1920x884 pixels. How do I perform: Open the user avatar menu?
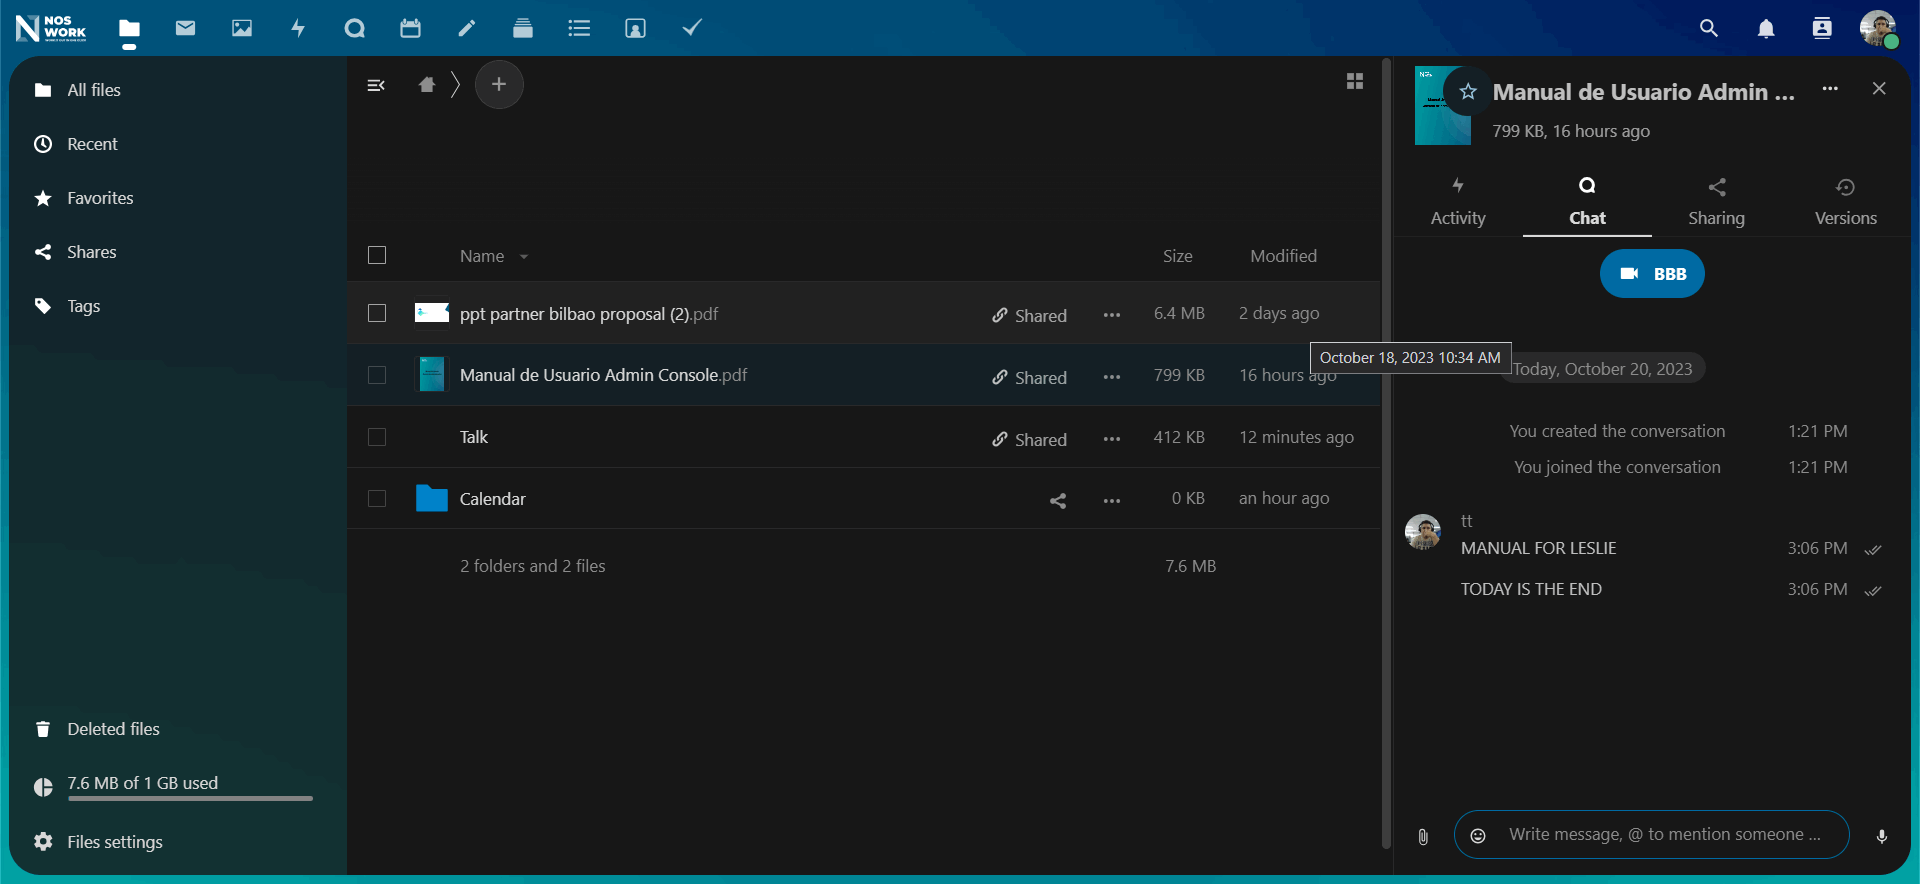(1878, 28)
